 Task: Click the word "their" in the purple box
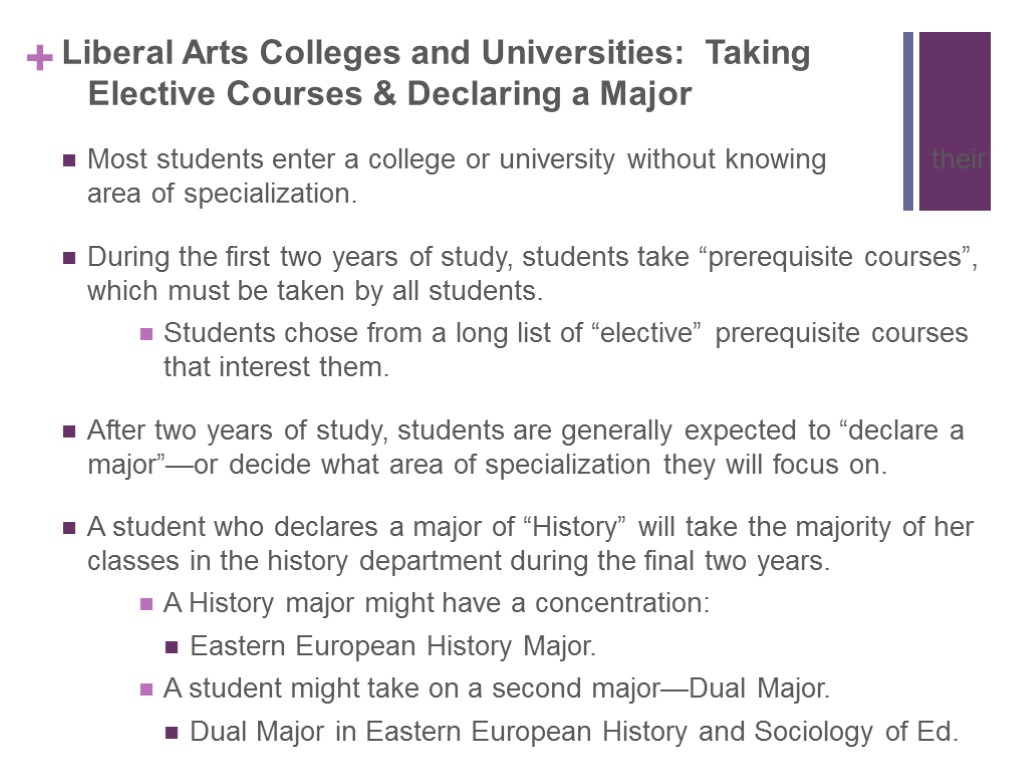958,159
